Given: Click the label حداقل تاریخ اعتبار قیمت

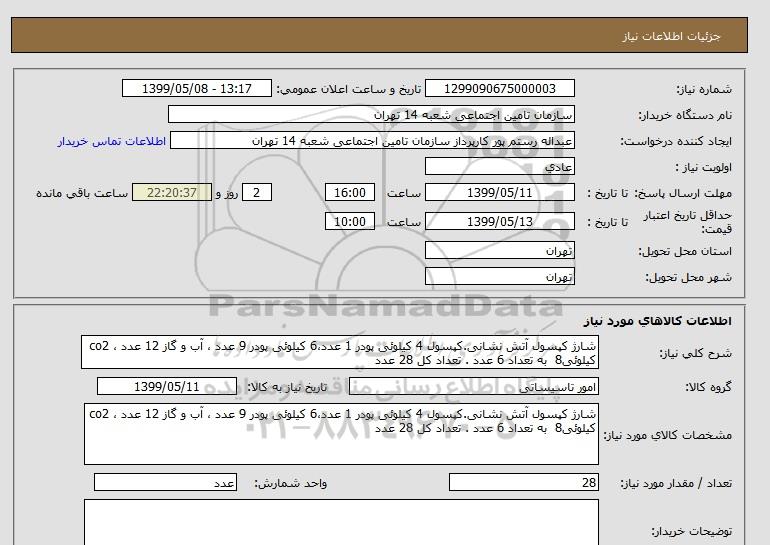Looking at the screenshot, I should (x=688, y=222).
